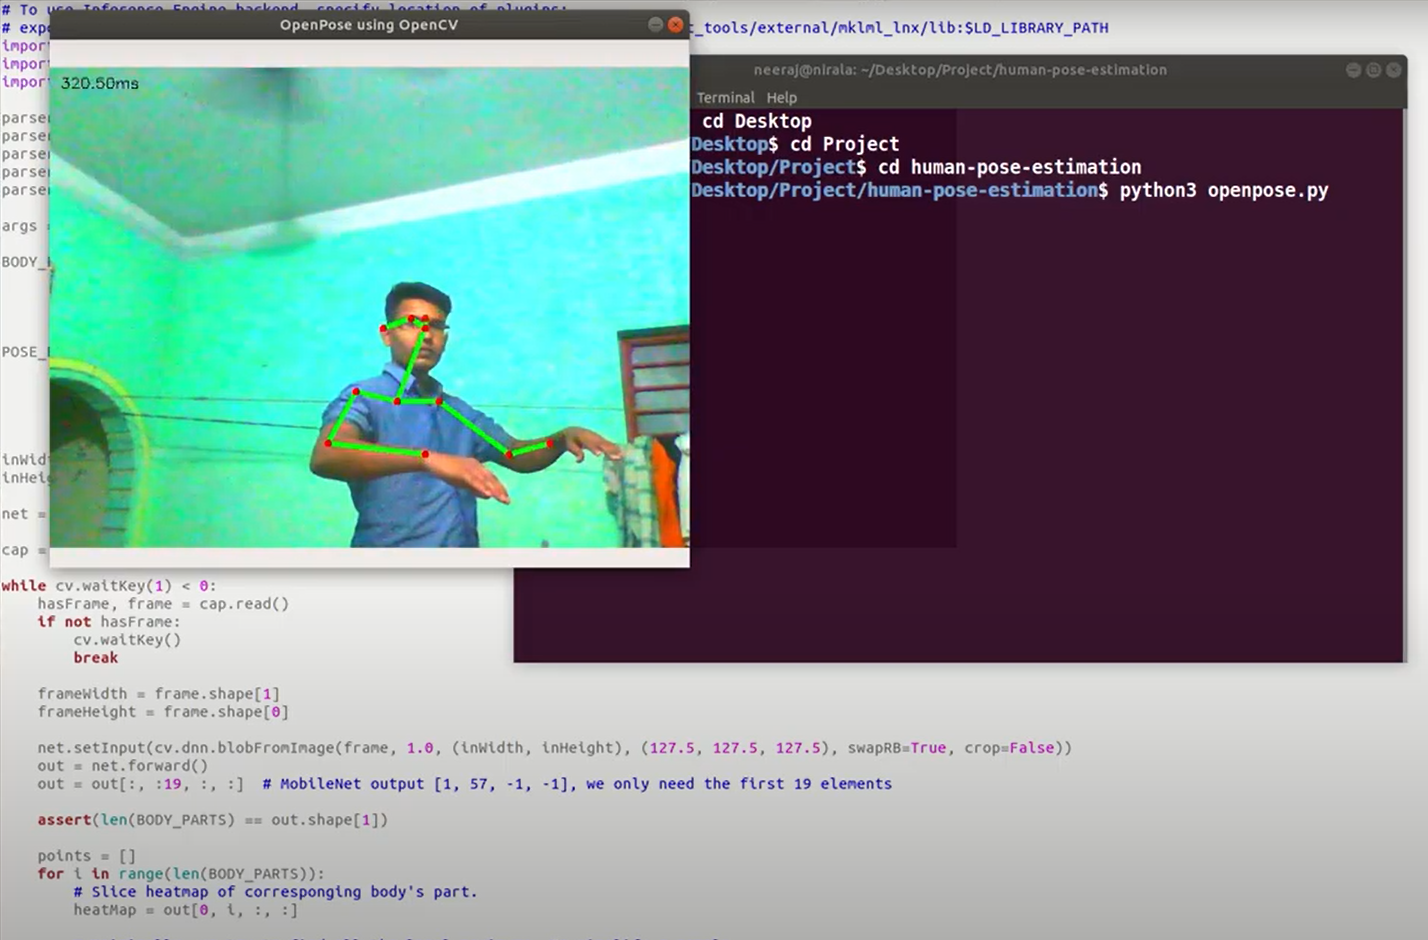Click the 'for i in range(len(BODY_PARTS)):' line
The image size is (1428, 940).
pos(181,874)
